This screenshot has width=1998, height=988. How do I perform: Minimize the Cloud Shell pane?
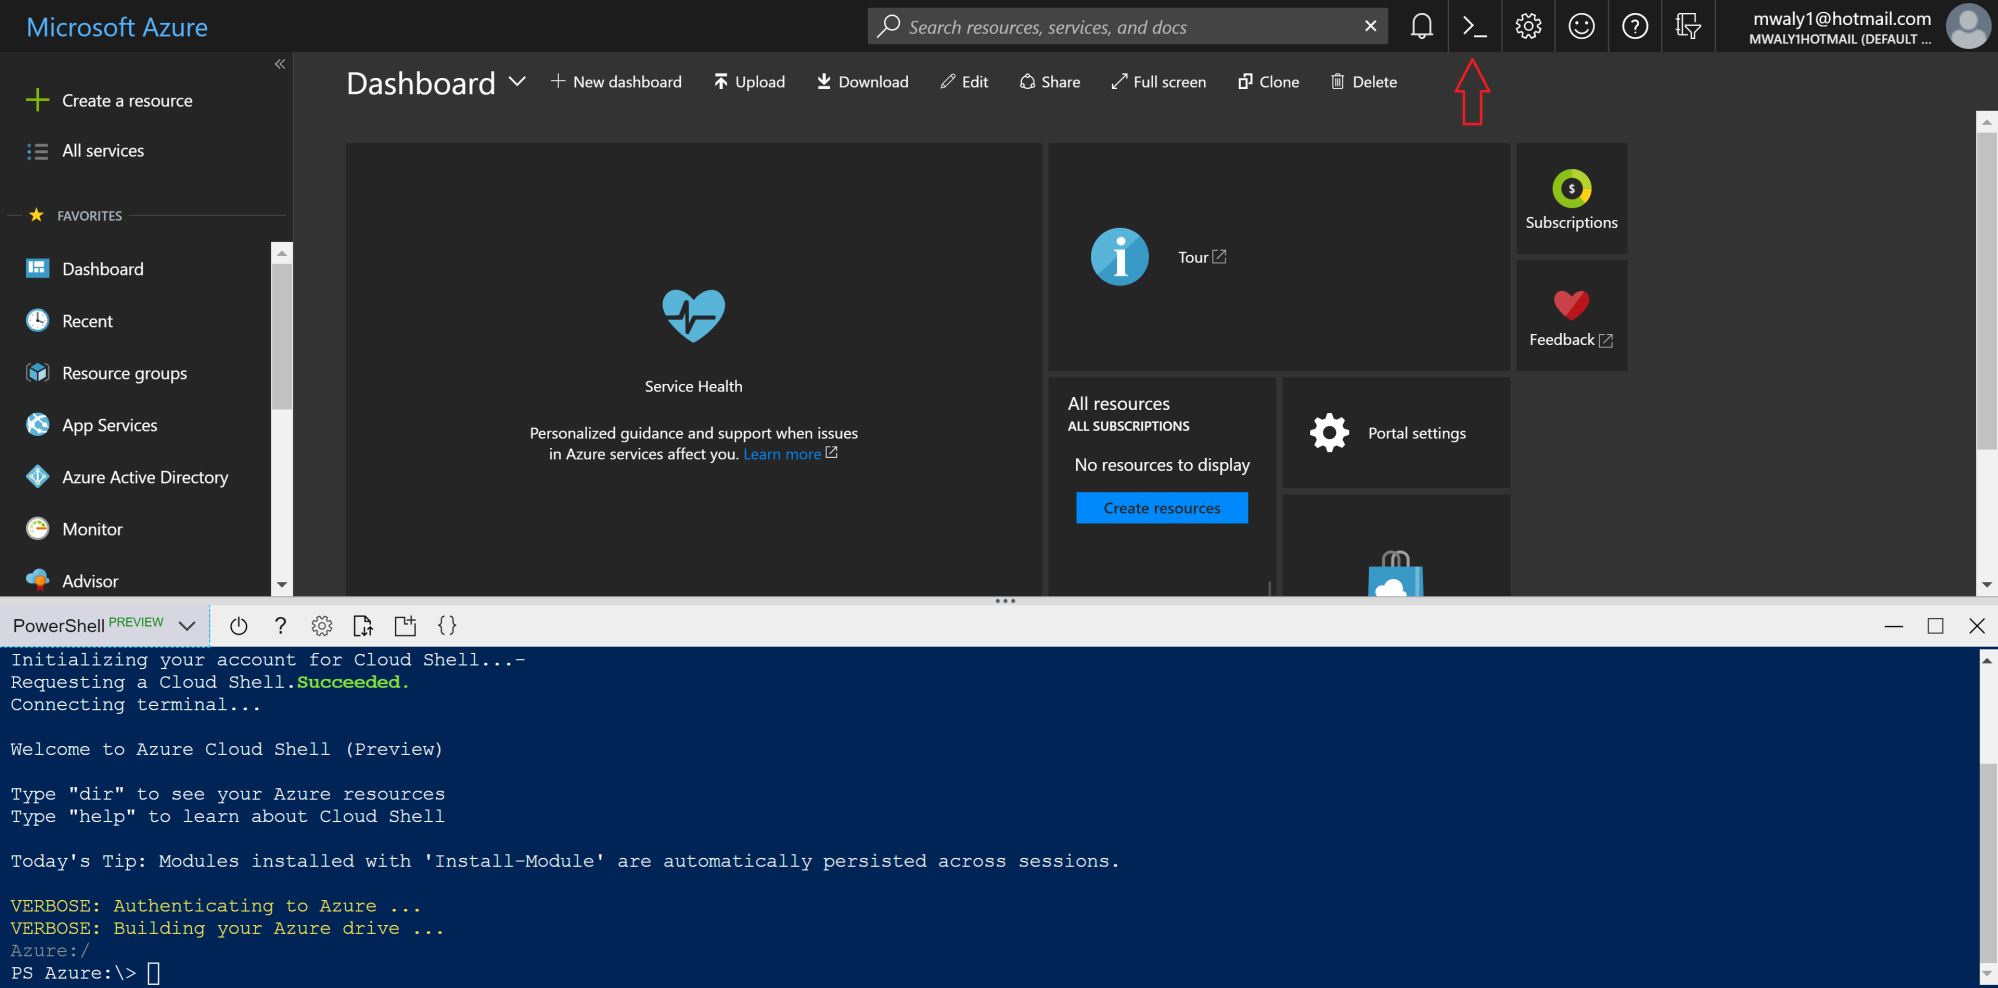tap(1893, 626)
